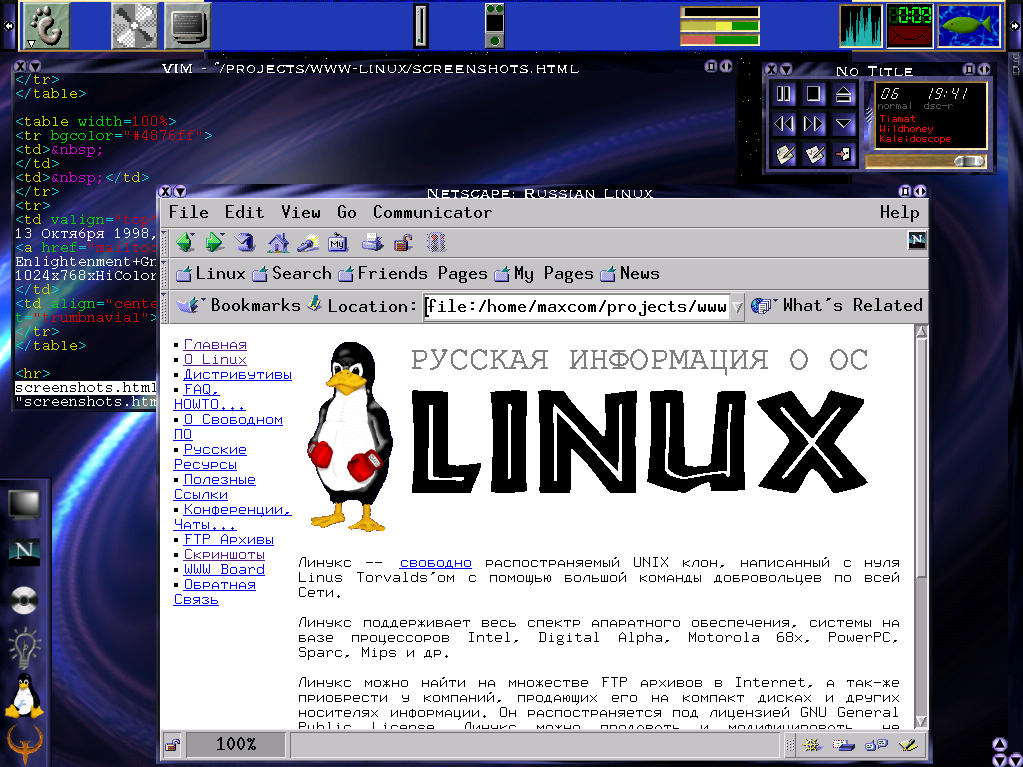
Task: Open the Friends Pages toolbar folder
Action: (412, 273)
